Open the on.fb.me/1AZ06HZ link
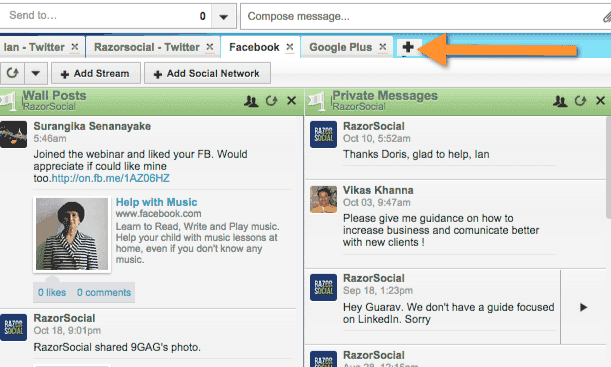Viewport: 611px width, 367px height. [x=111, y=178]
